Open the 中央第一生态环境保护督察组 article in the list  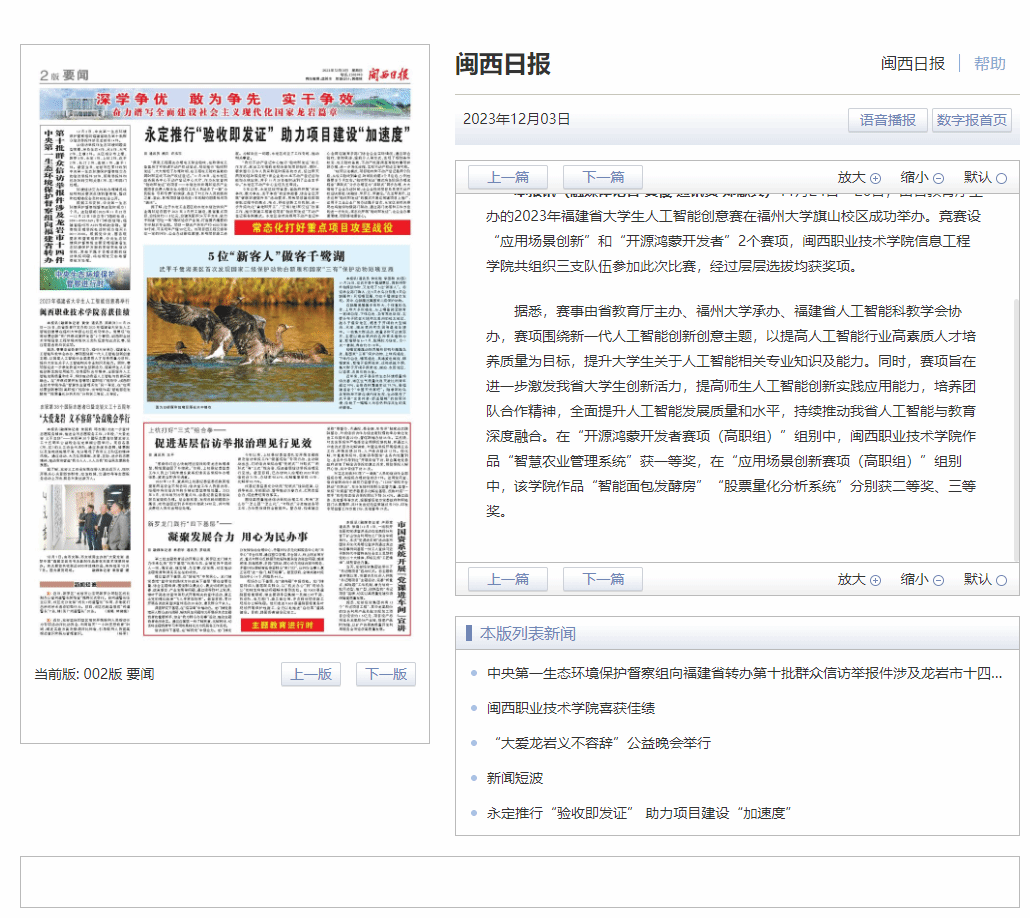pos(744,673)
